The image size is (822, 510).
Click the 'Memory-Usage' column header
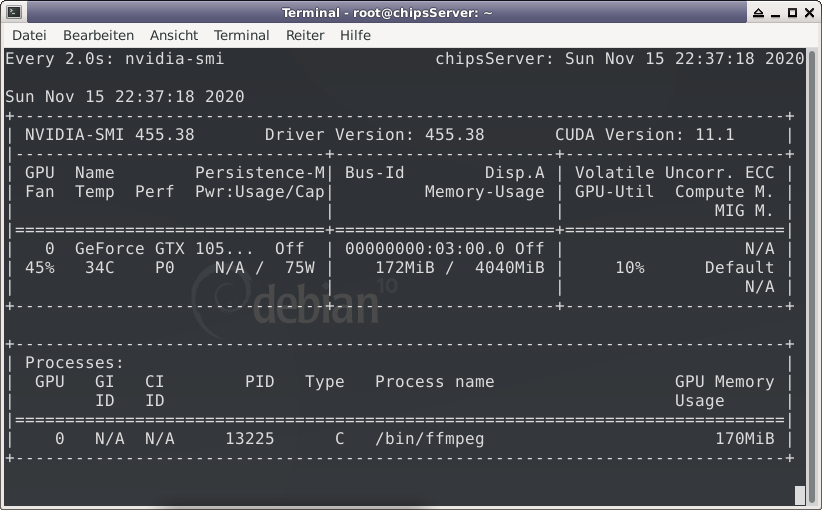tap(484, 192)
